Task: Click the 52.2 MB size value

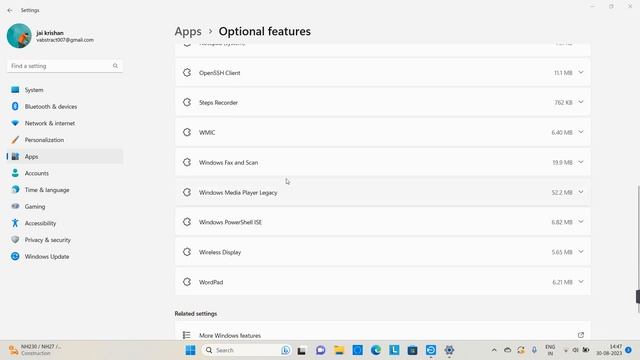Action: pos(562,193)
